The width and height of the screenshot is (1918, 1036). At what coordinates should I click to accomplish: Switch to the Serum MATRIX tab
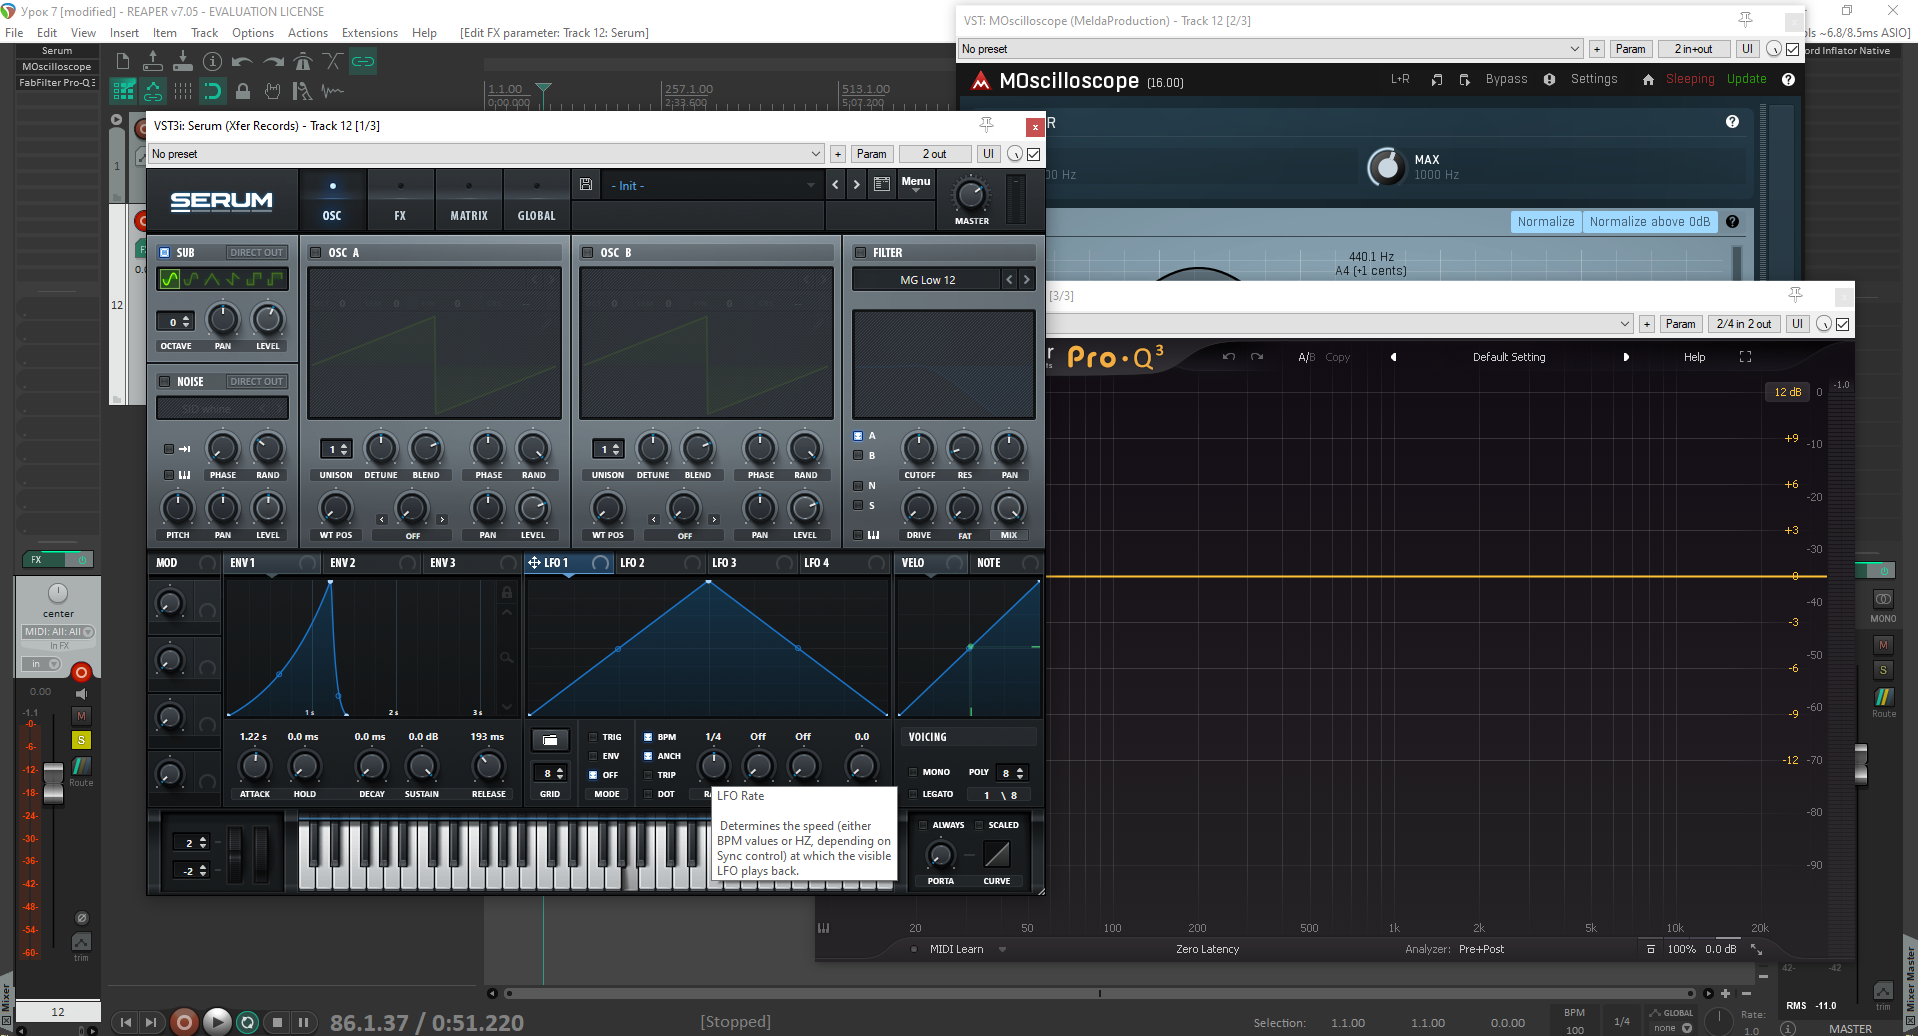[469, 199]
